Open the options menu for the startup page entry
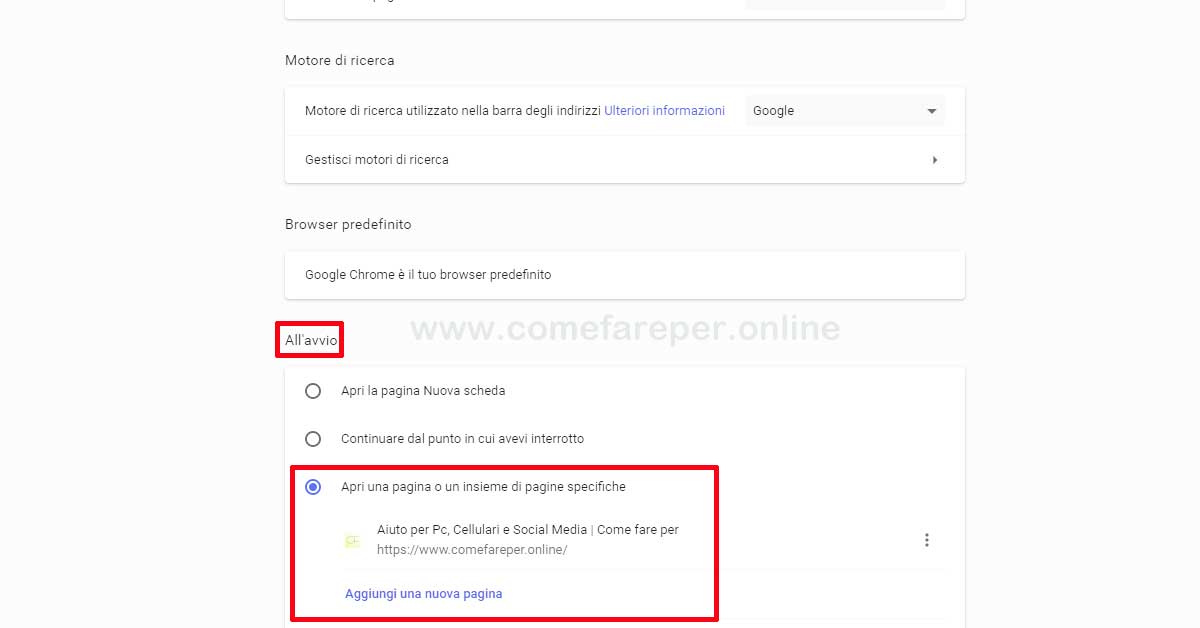 927,539
